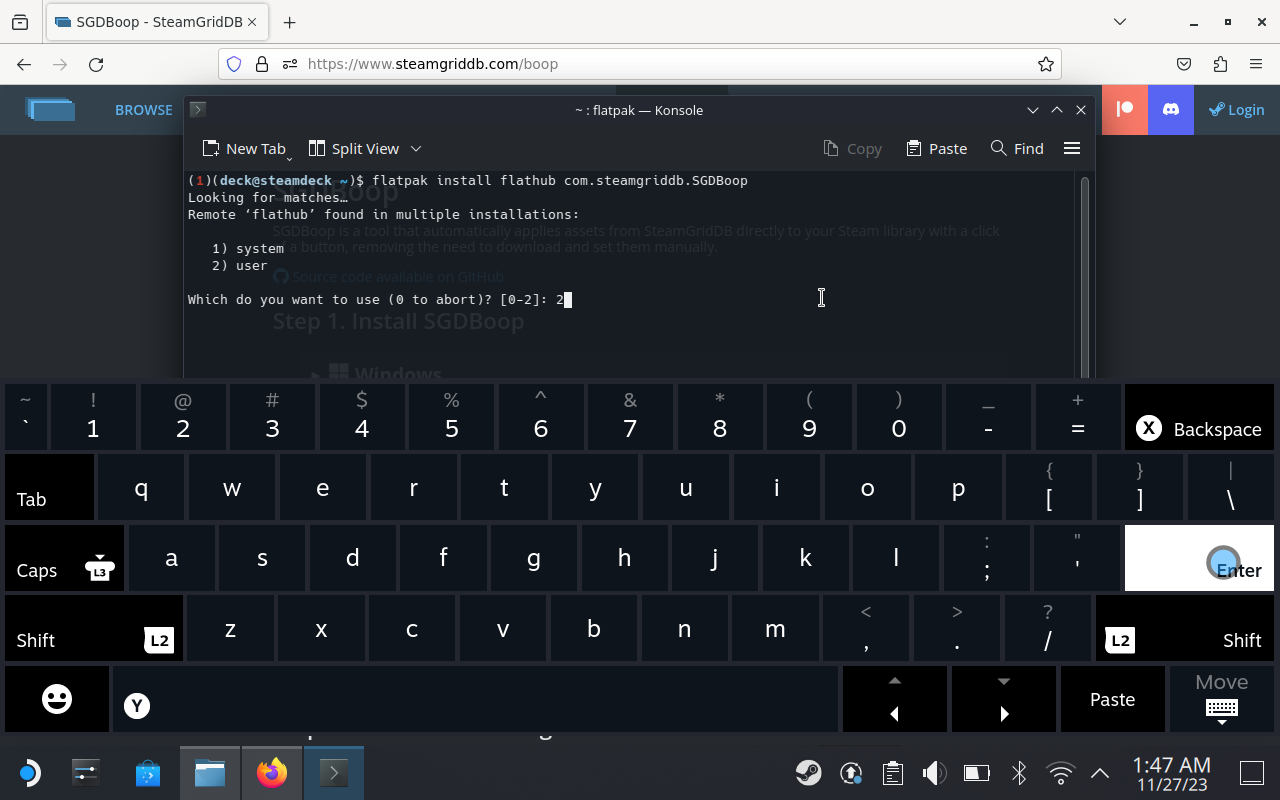Tap left arrow key on keyboard
Screen dimensions: 1280x800
(x=894, y=699)
